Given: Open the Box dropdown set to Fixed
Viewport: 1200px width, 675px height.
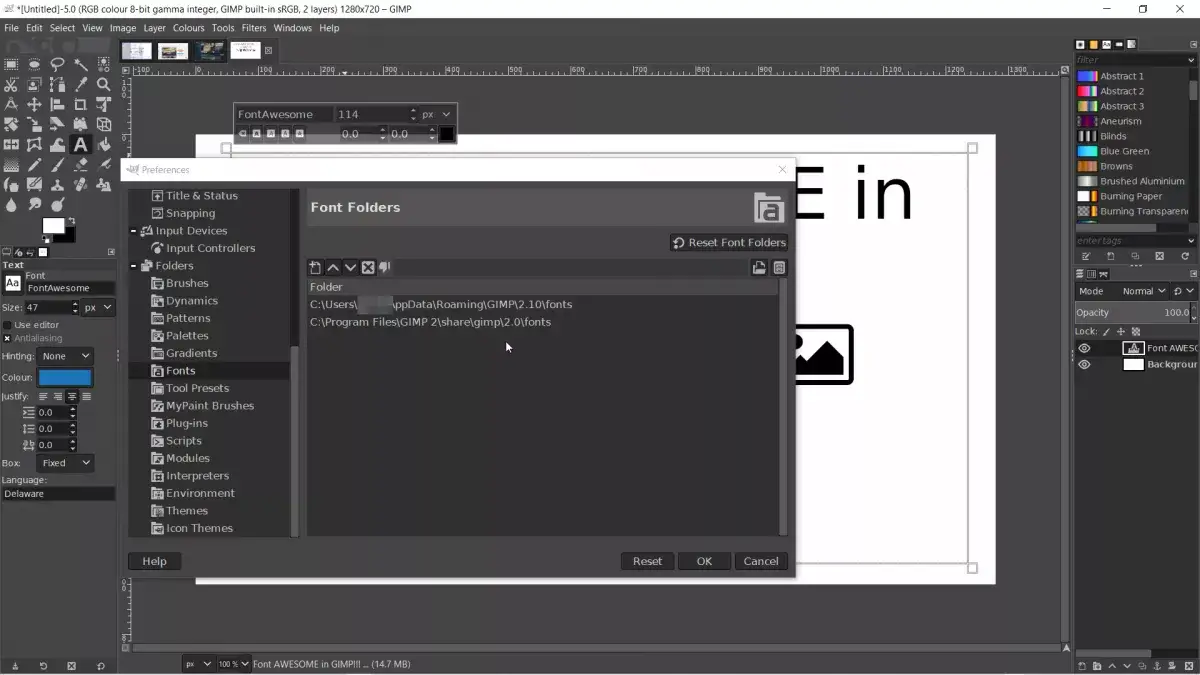Looking at the screenshot, I should (x=65, y=463).
